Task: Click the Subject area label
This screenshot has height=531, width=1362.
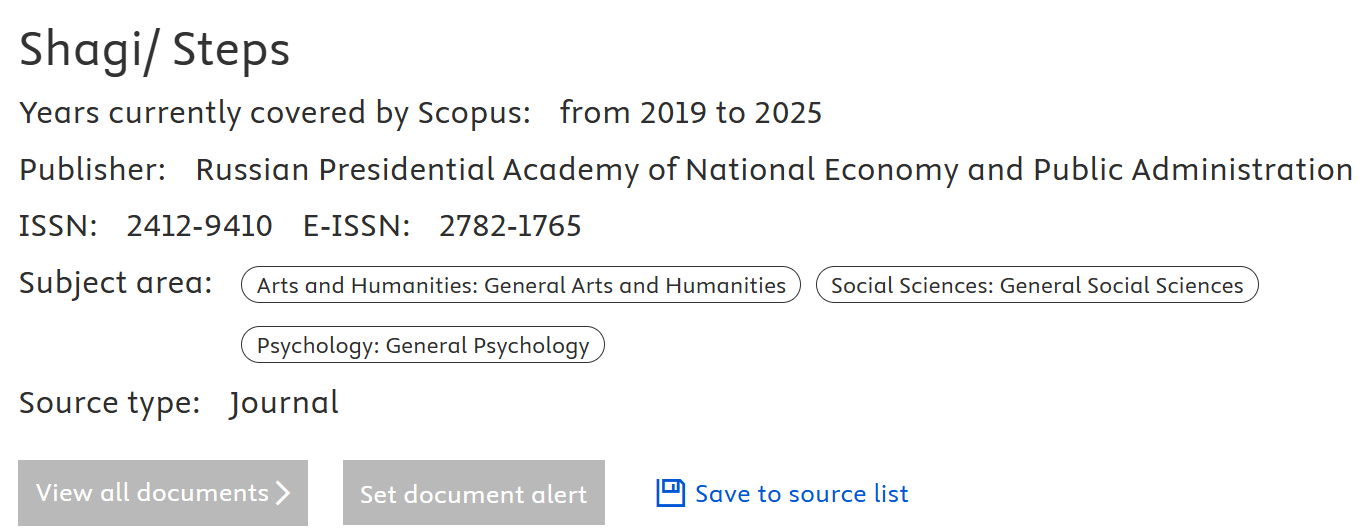Action: pos(116,283)
